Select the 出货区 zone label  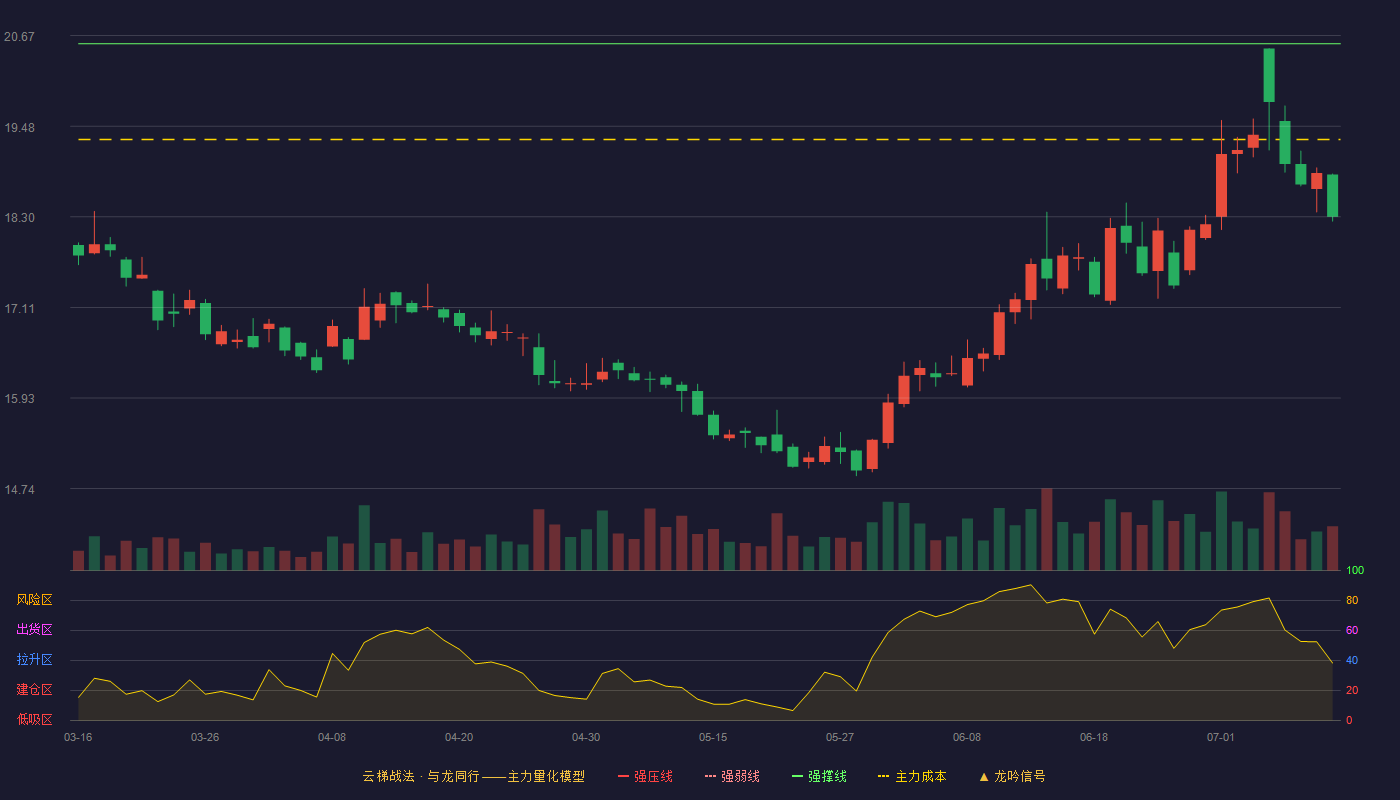[x=34, y=630]
